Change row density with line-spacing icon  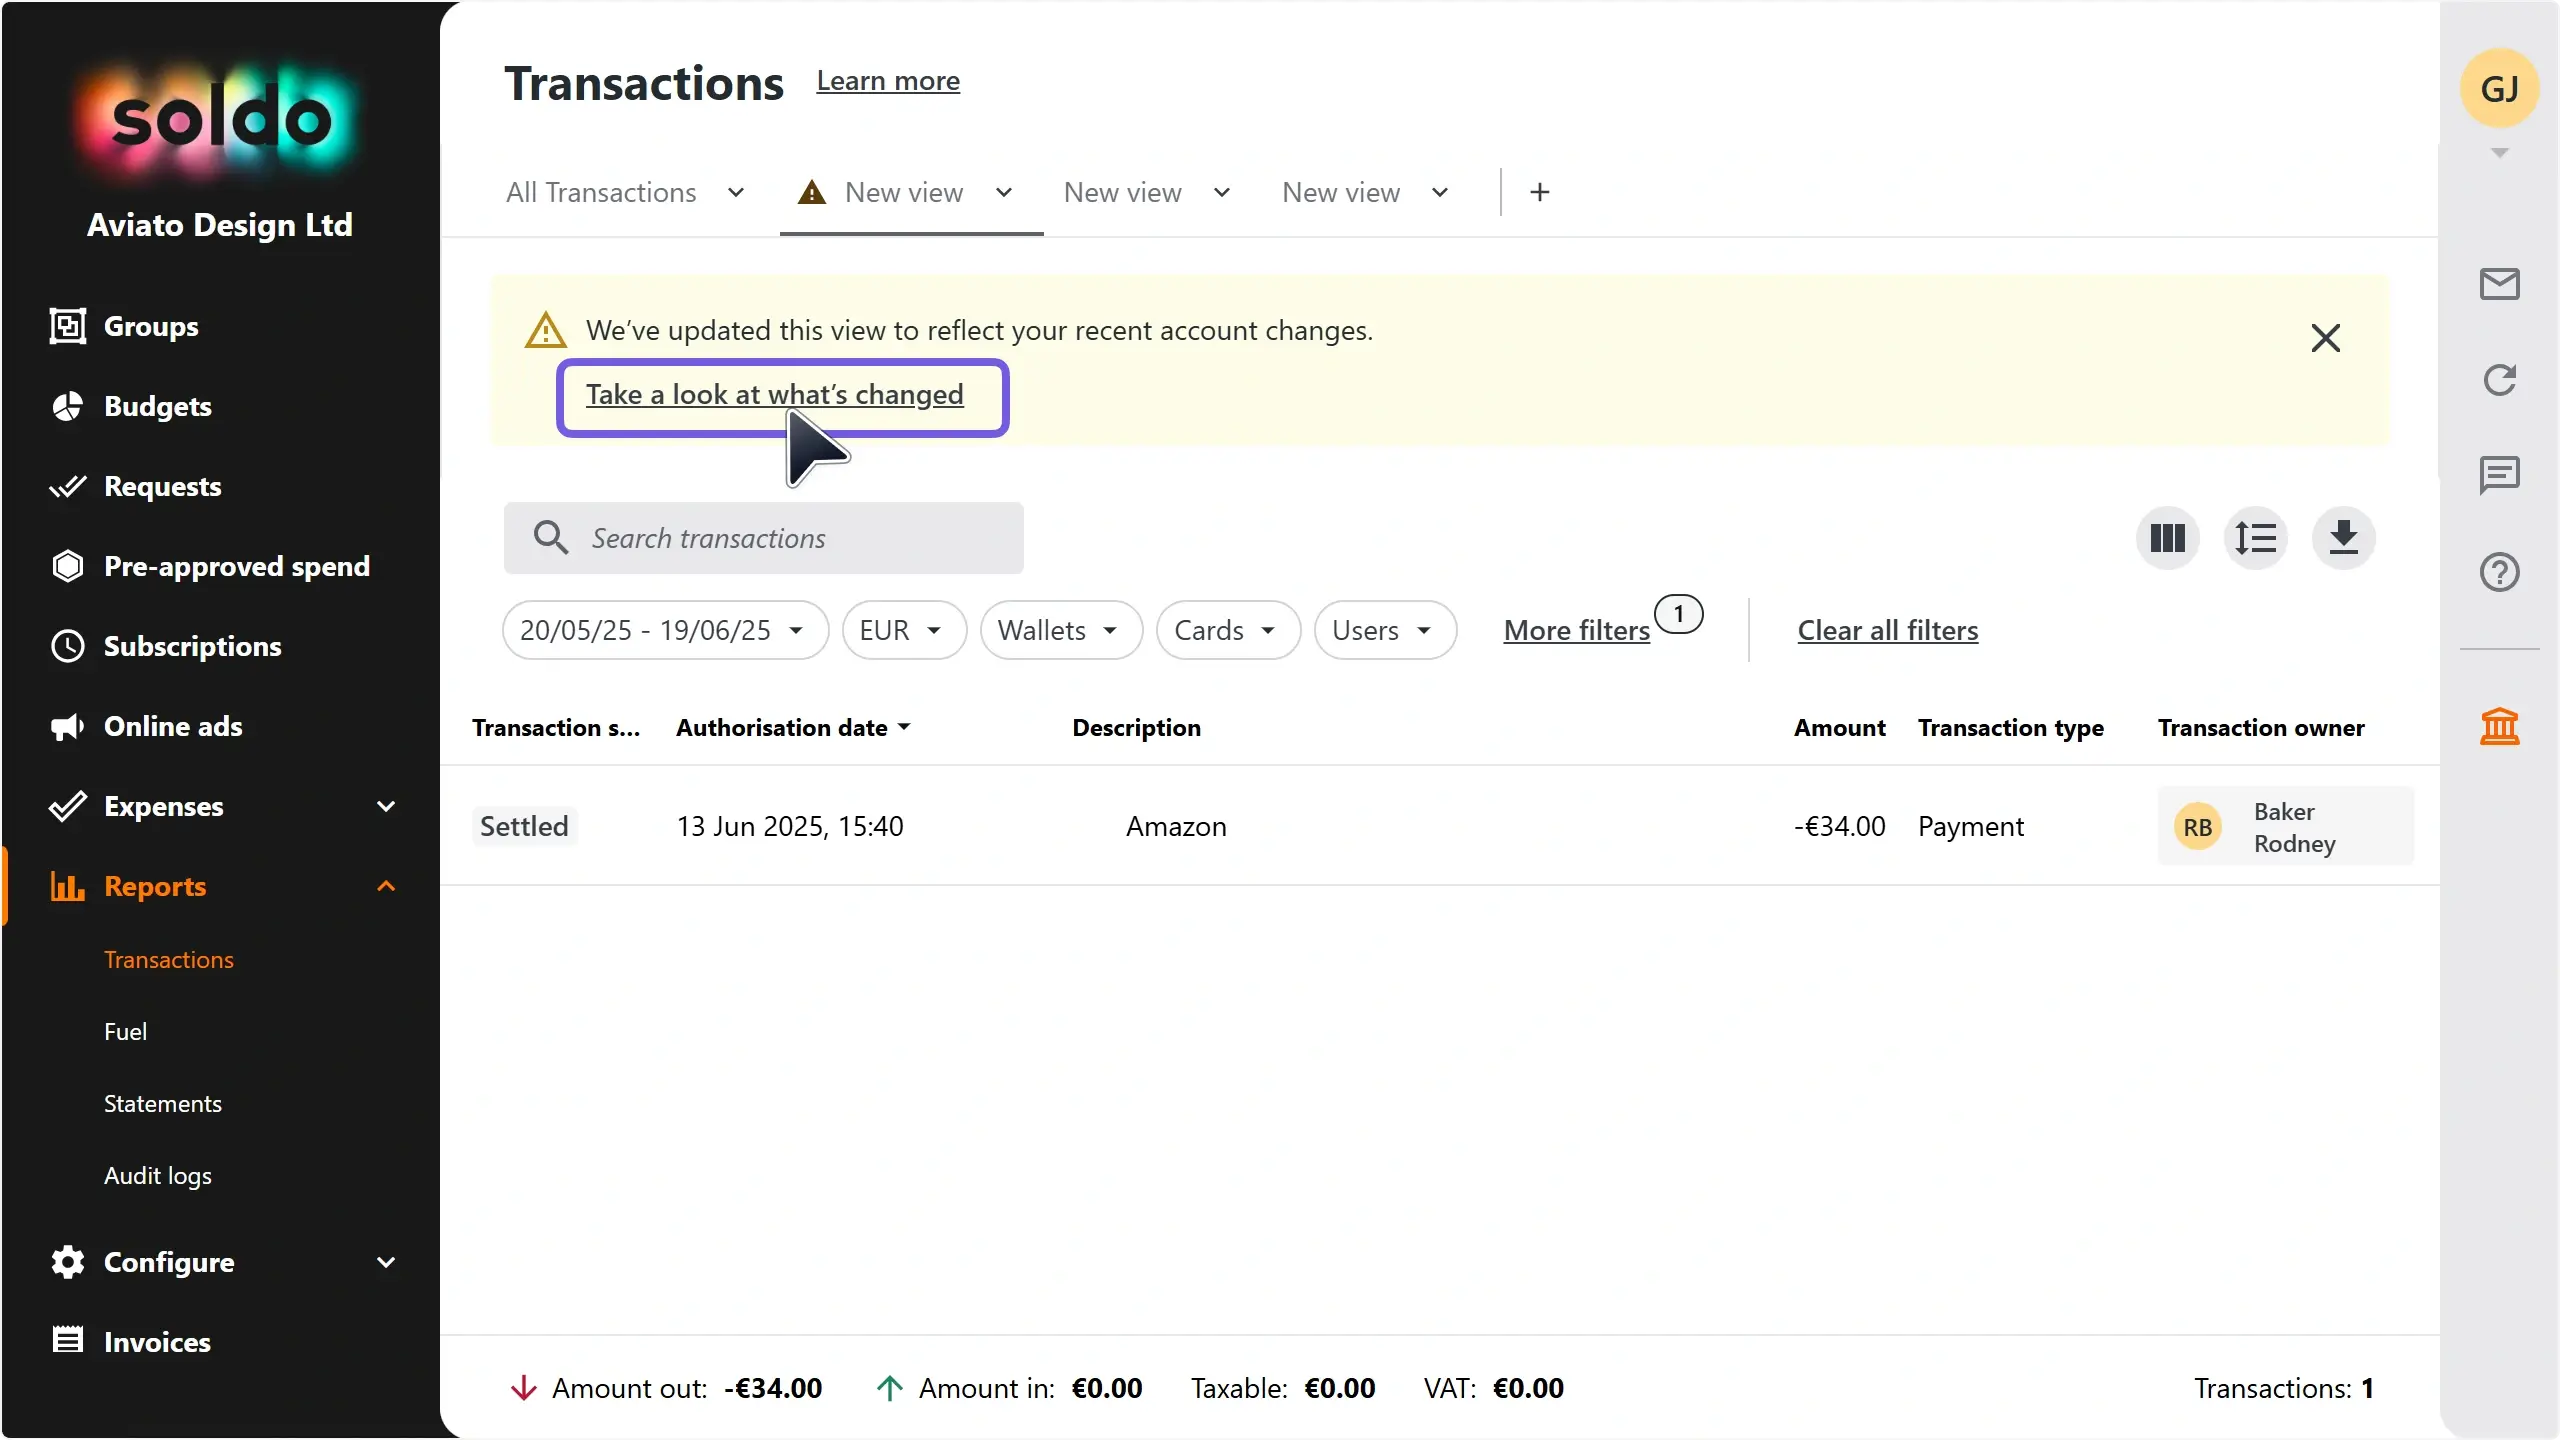point(2255,538)
